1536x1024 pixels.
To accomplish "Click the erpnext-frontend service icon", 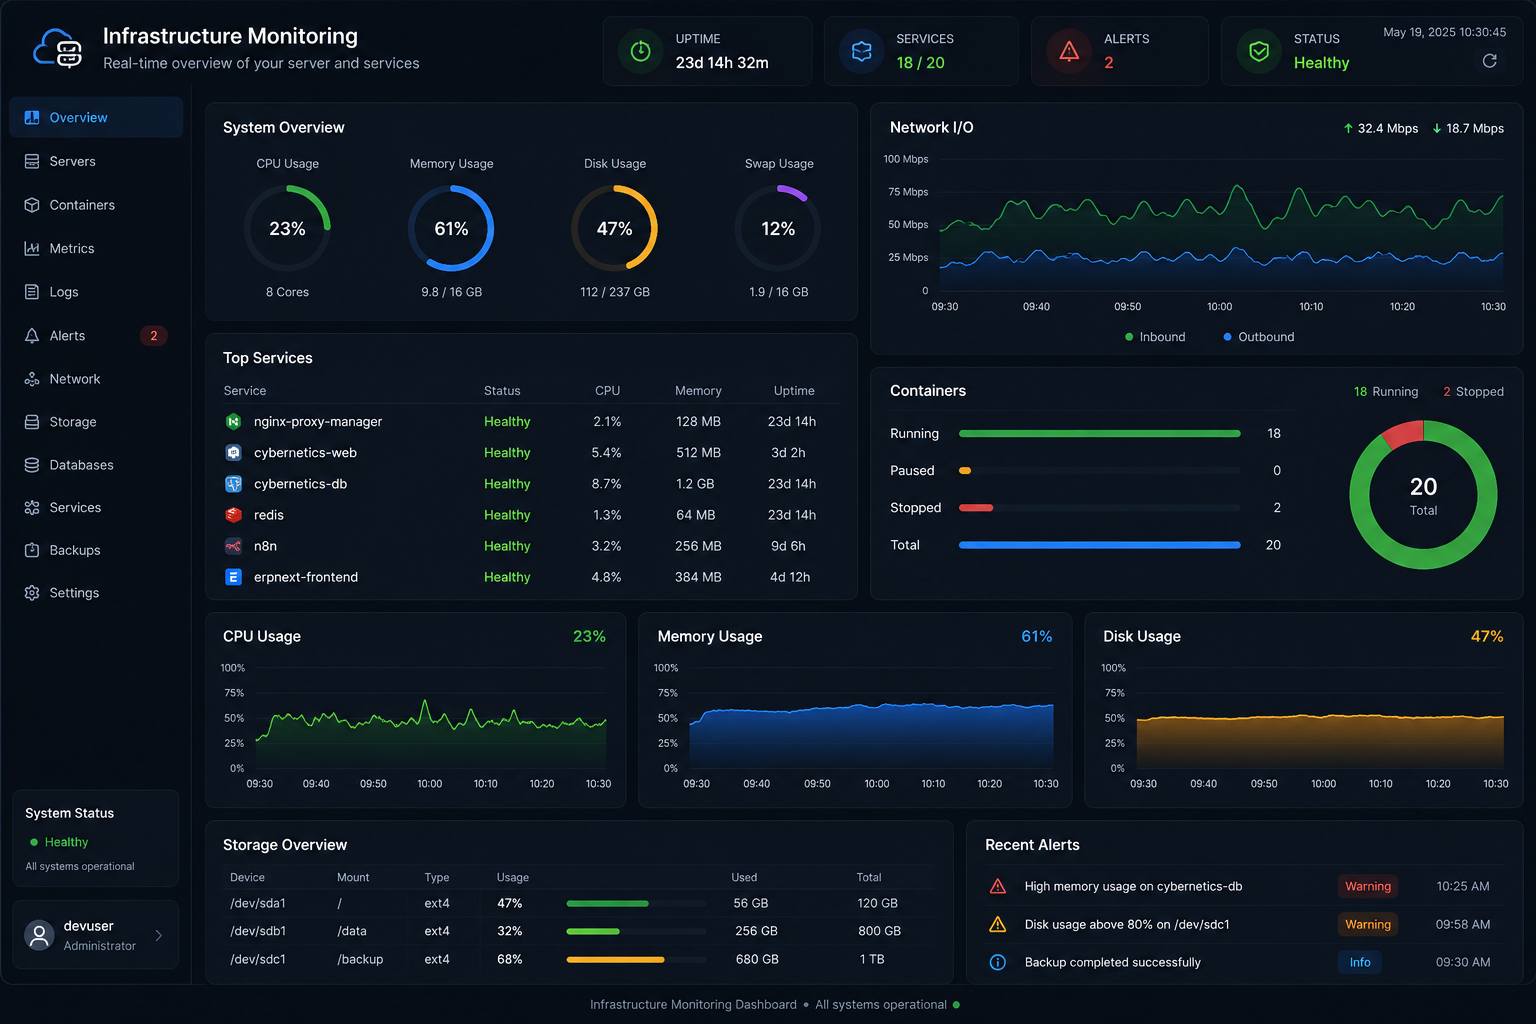I will point(233,577).
